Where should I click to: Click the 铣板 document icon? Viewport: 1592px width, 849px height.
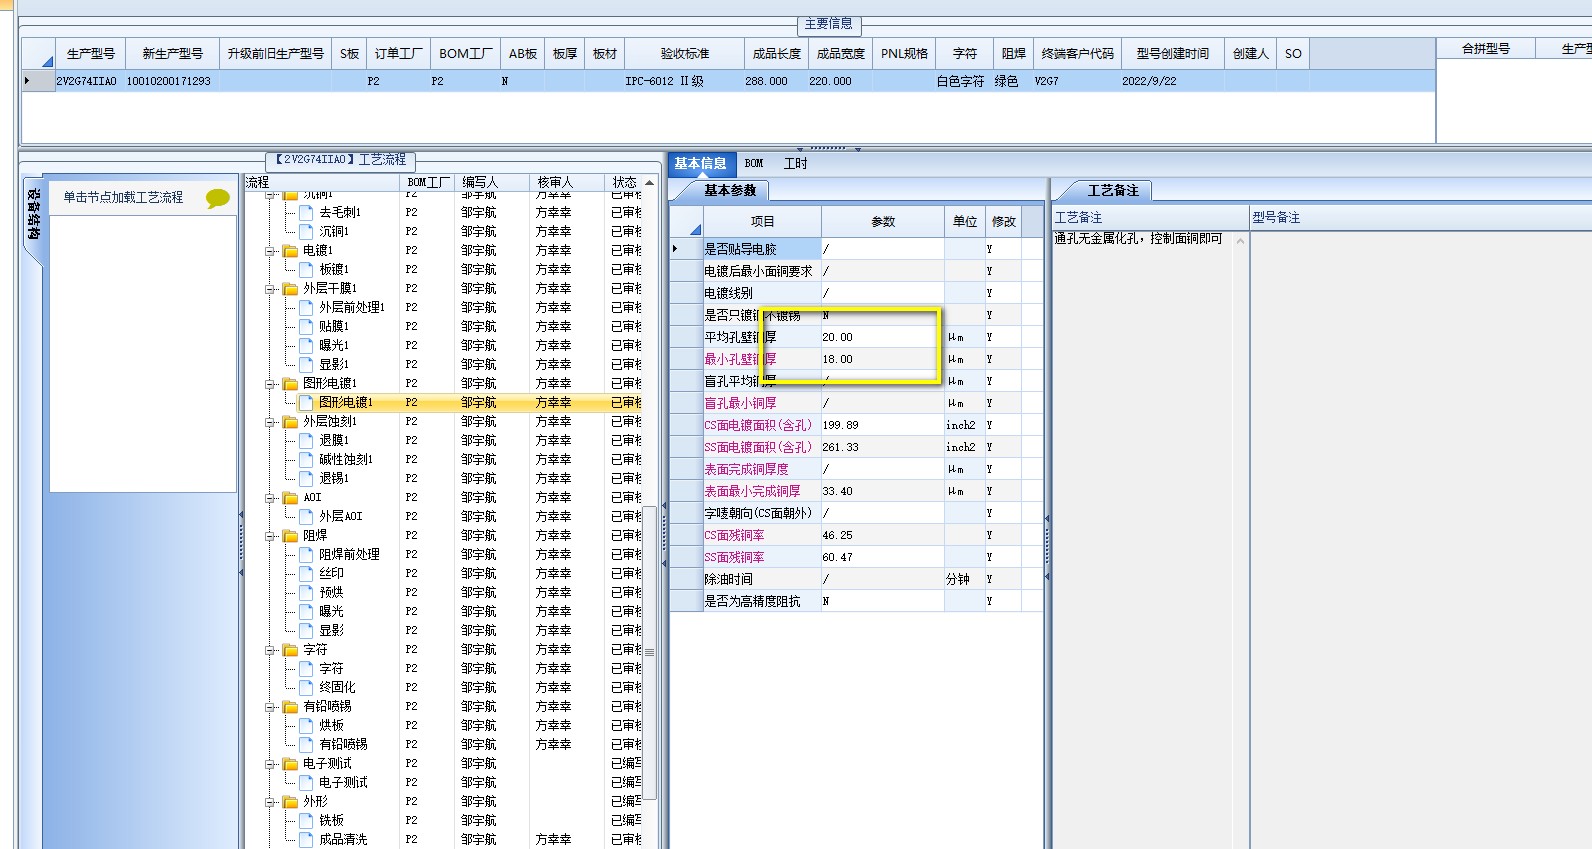click(x=306, y=820)
